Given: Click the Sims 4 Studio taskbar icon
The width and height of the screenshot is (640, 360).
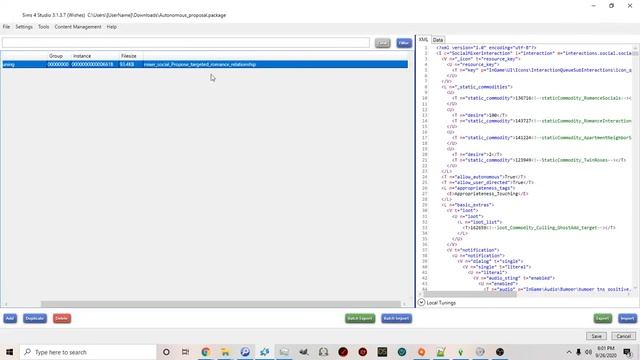Looking at the screenshot, I should (x=264, y=352).
